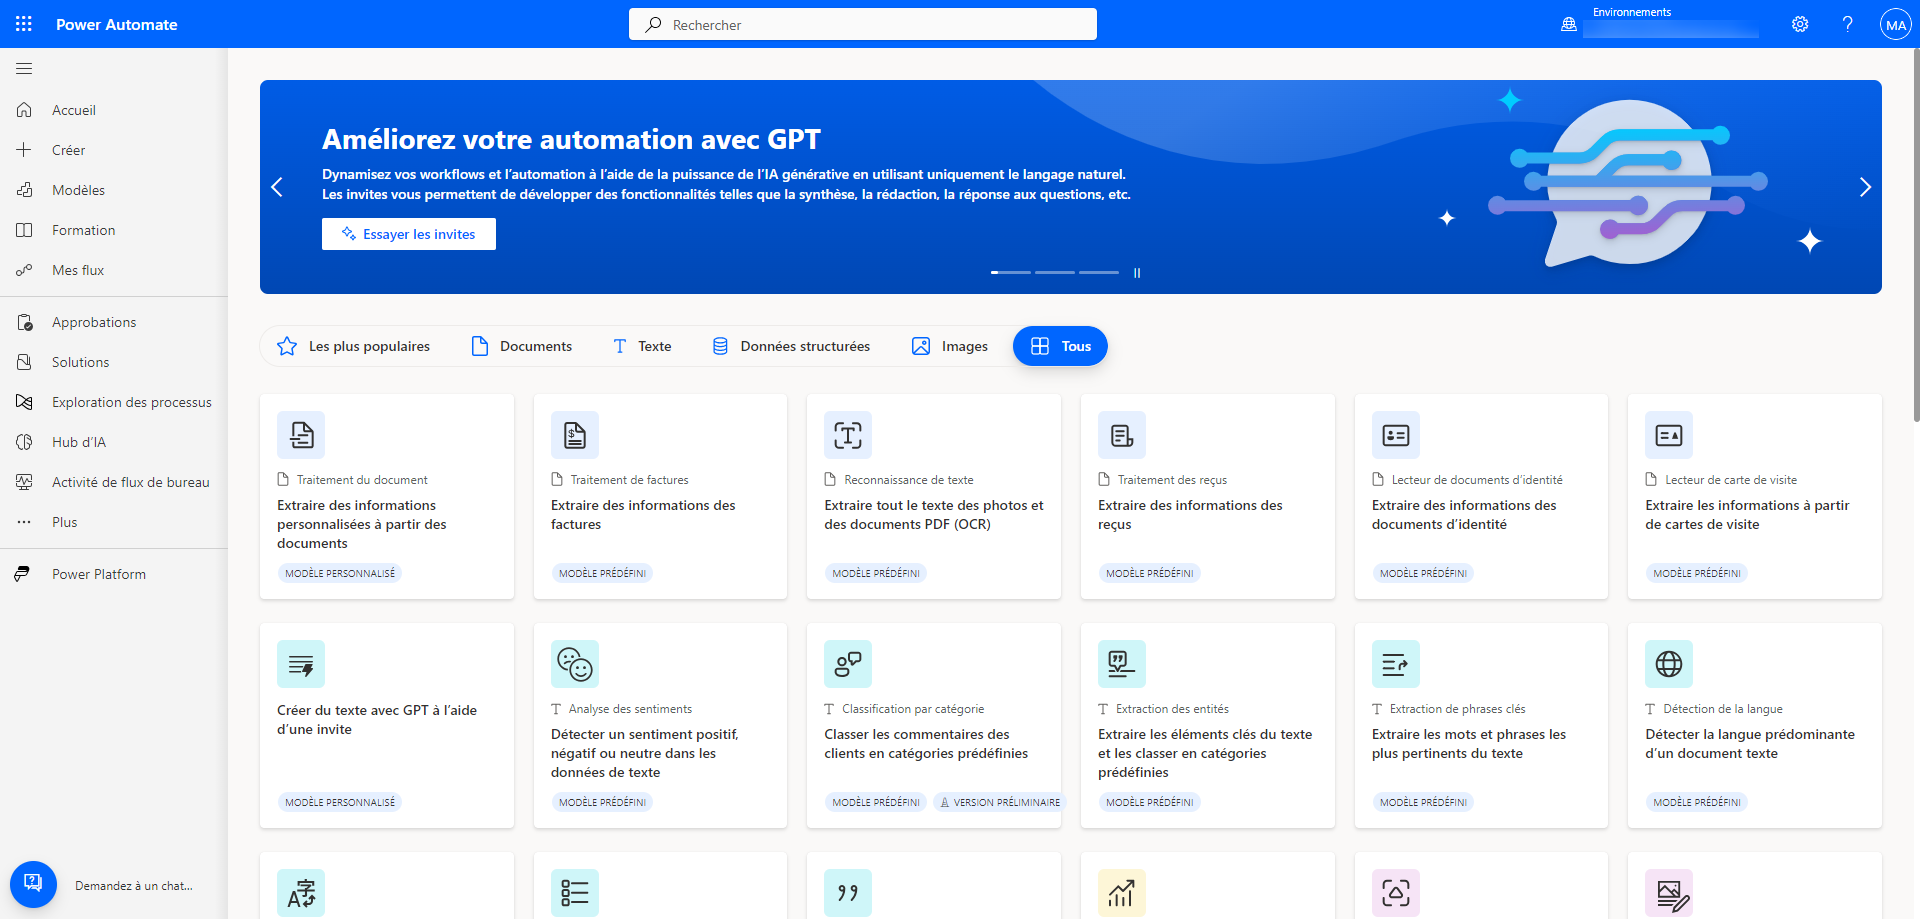Screen dimensions: 1920x919
Task: Click the Classification par catégorie icon
Action: [848, 664]
